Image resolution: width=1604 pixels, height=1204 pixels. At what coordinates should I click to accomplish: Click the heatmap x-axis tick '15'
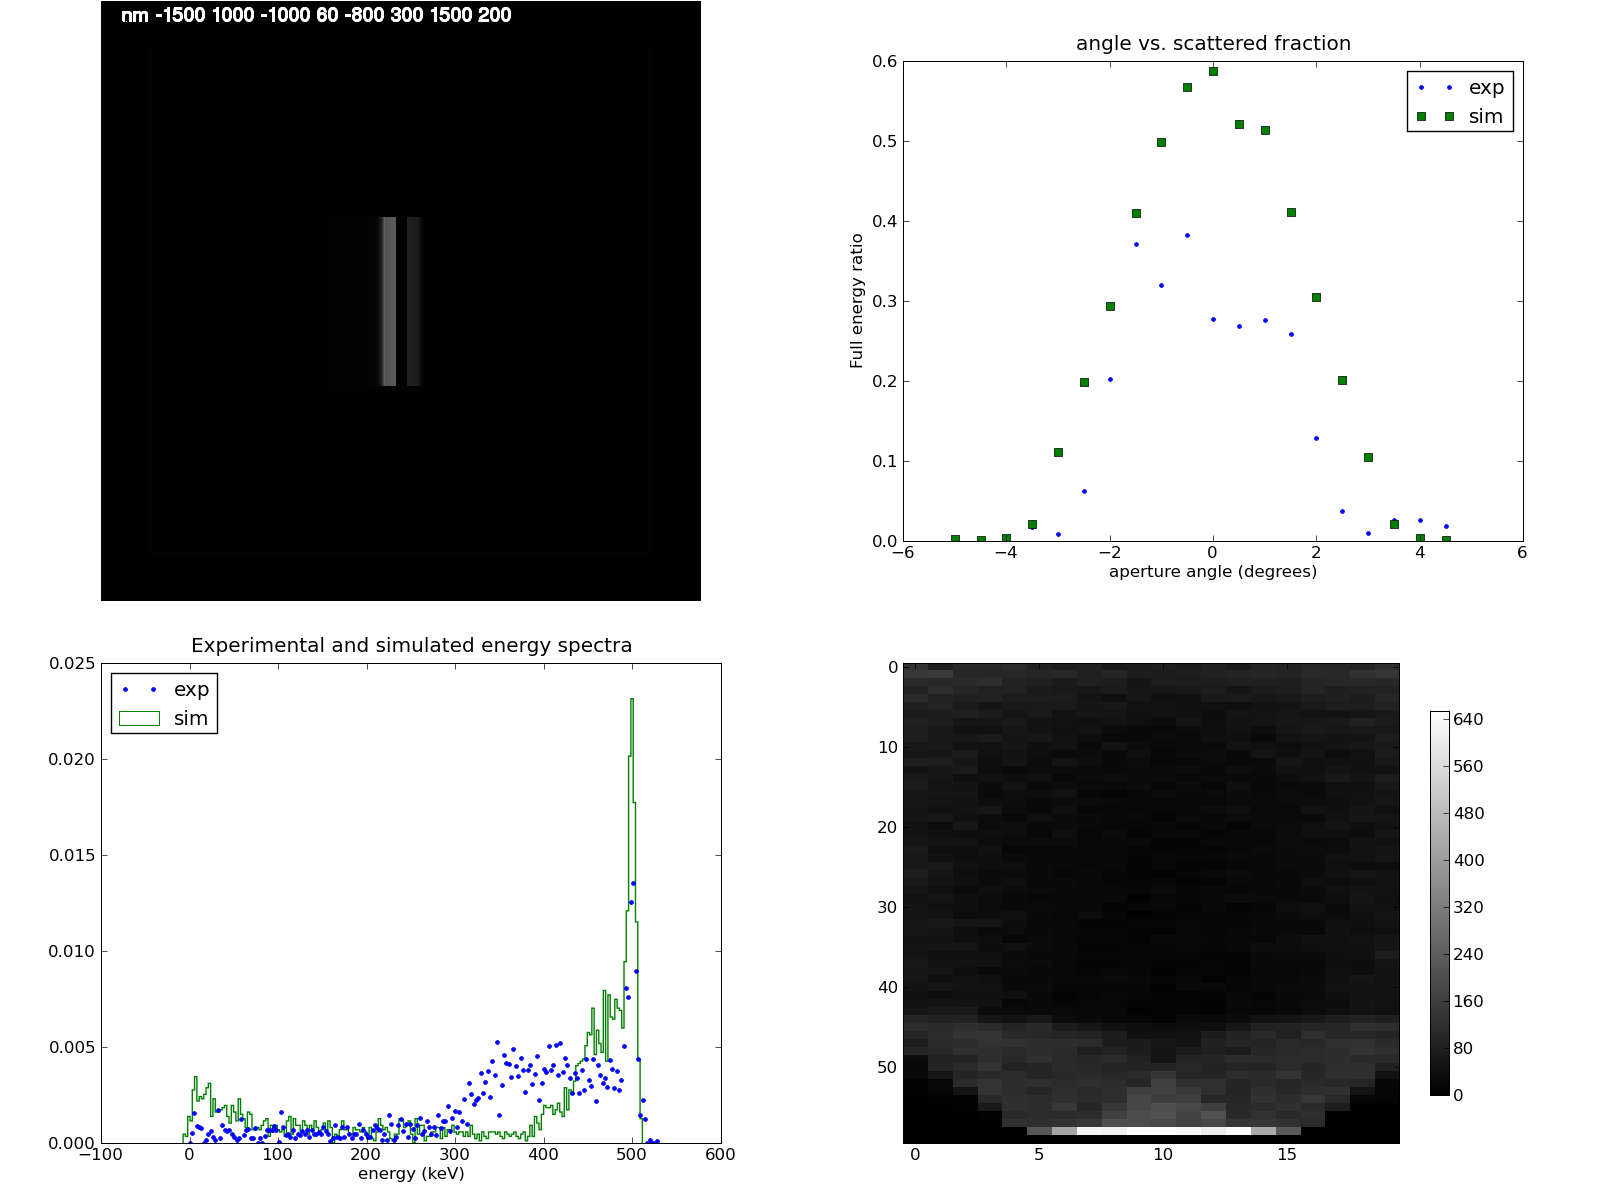1287,1155
